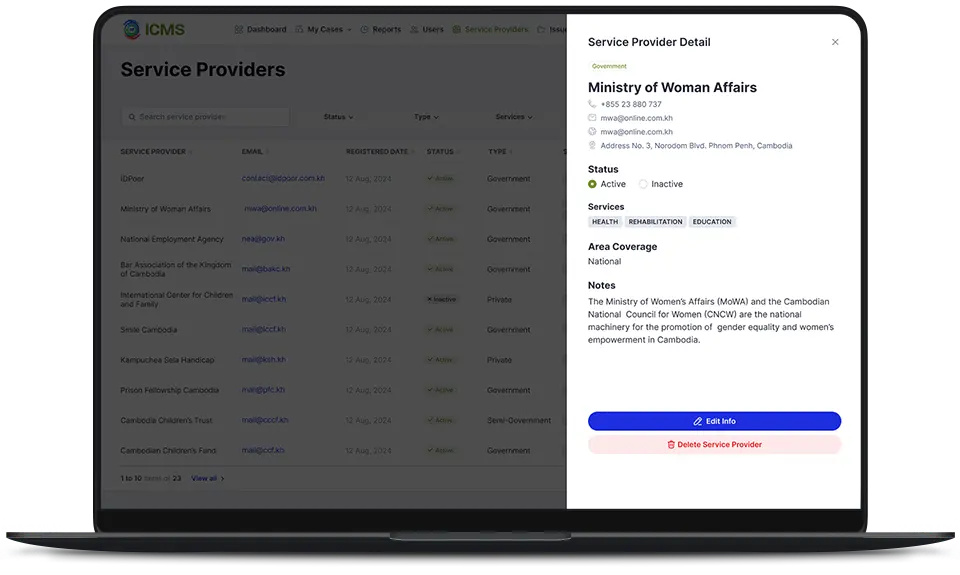Select the Active status radio button
Screen dimensions: 960x575
(593, 184)
